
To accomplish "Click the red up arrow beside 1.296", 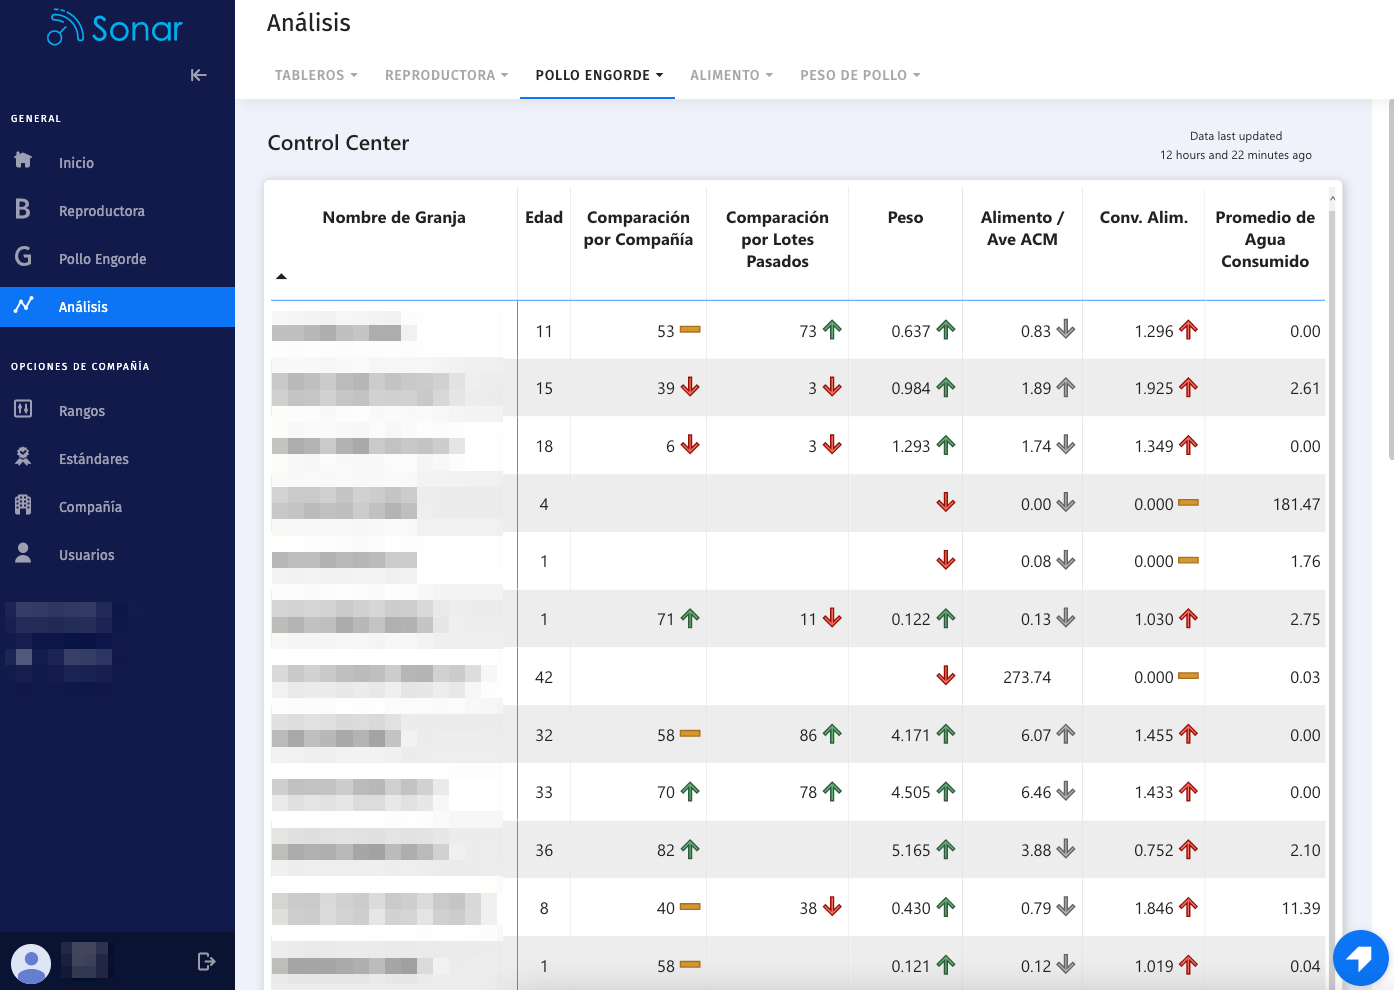I will (x=1188, y=329).
